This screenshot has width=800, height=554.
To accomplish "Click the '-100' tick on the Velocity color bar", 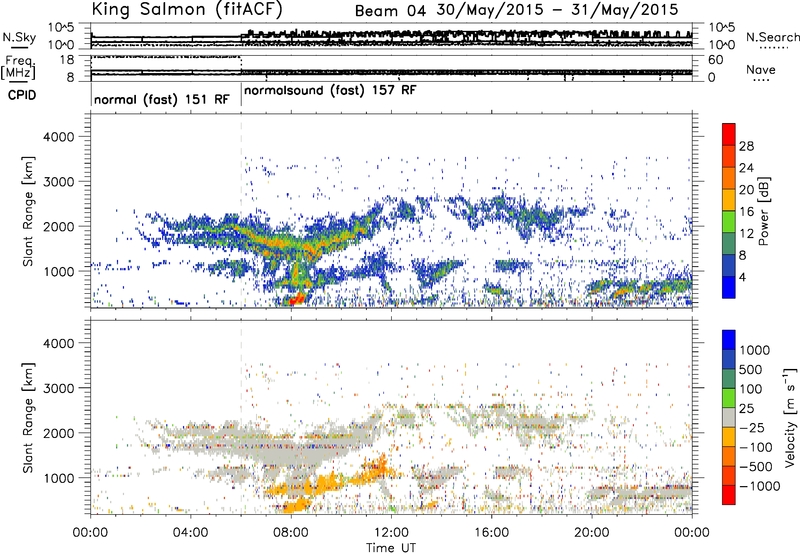I will coord(756,447).
